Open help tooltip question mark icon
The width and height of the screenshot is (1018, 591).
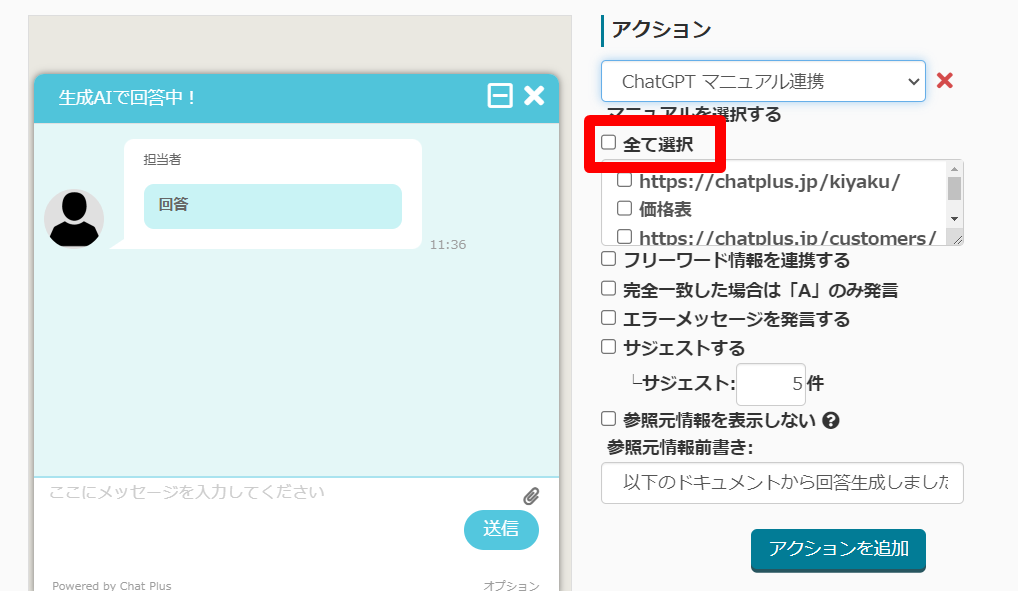tap(830, 421)
